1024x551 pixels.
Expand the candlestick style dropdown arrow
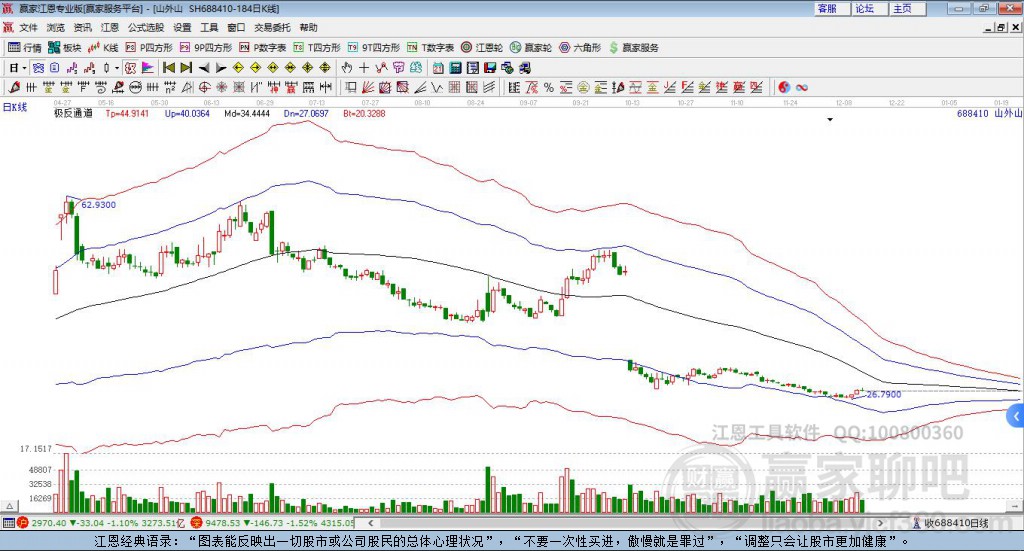point(117,68)
